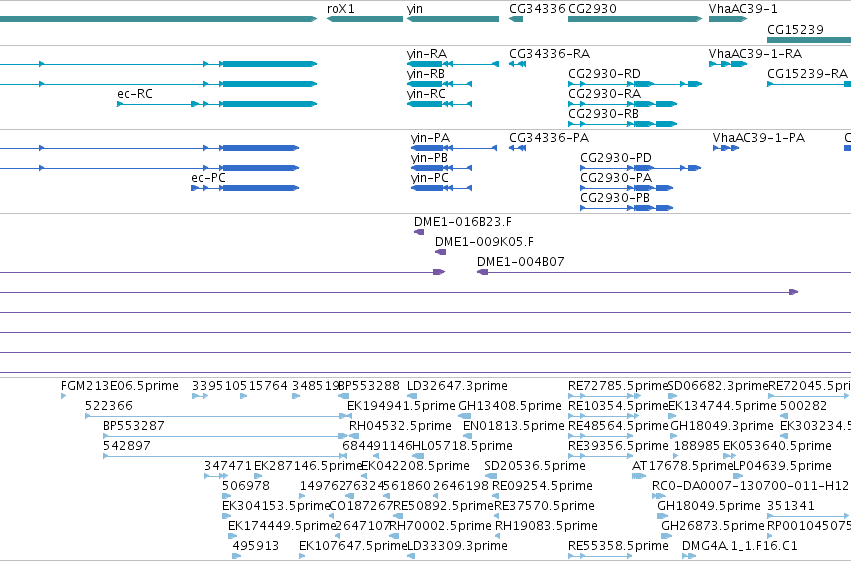
Task: Click the CG15239-RA transcript label
Action: pyautogui.click(x=807, y=74)
